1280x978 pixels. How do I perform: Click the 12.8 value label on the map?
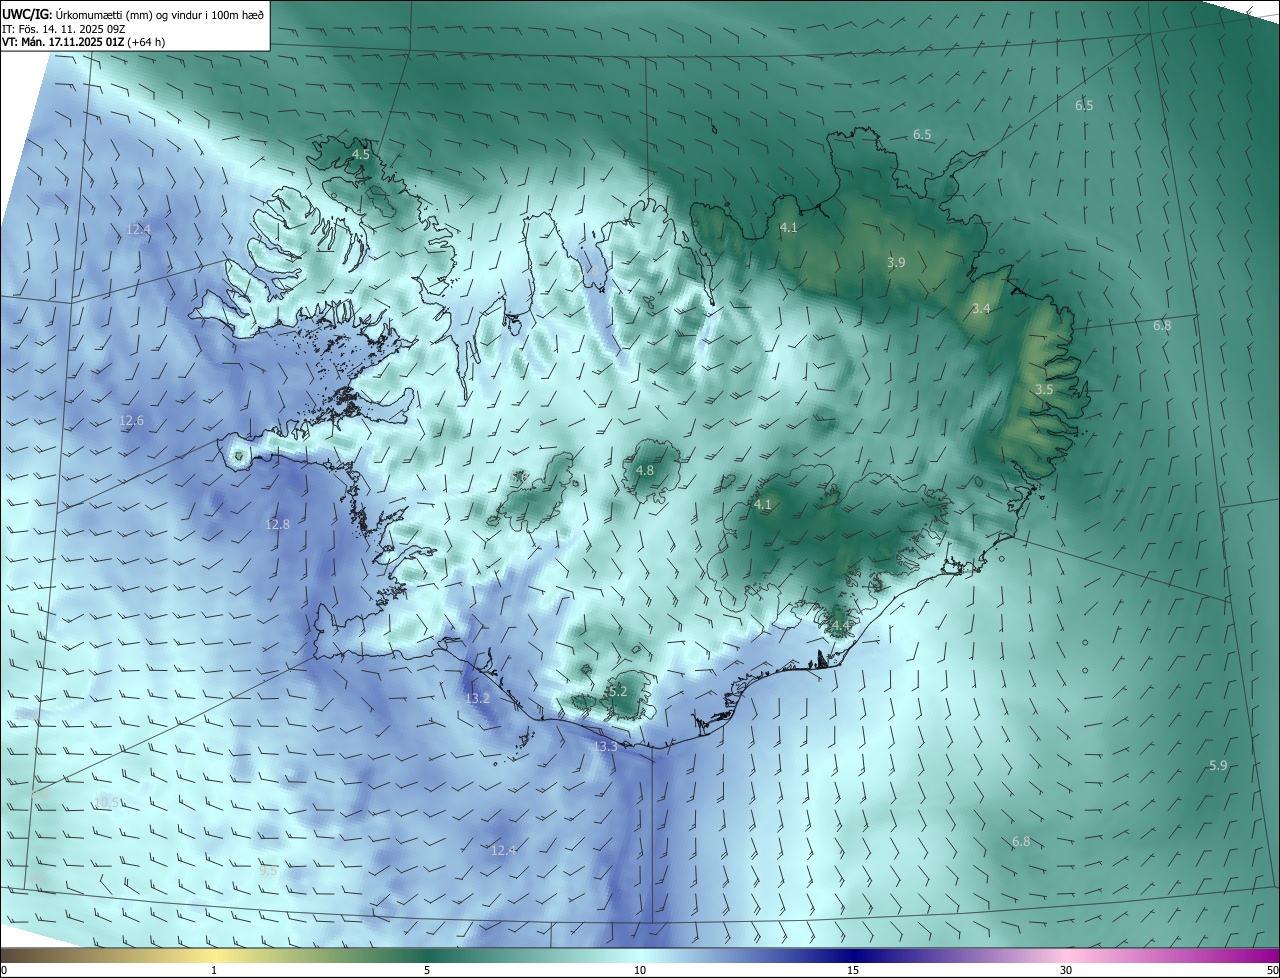[x=277, y=524]
